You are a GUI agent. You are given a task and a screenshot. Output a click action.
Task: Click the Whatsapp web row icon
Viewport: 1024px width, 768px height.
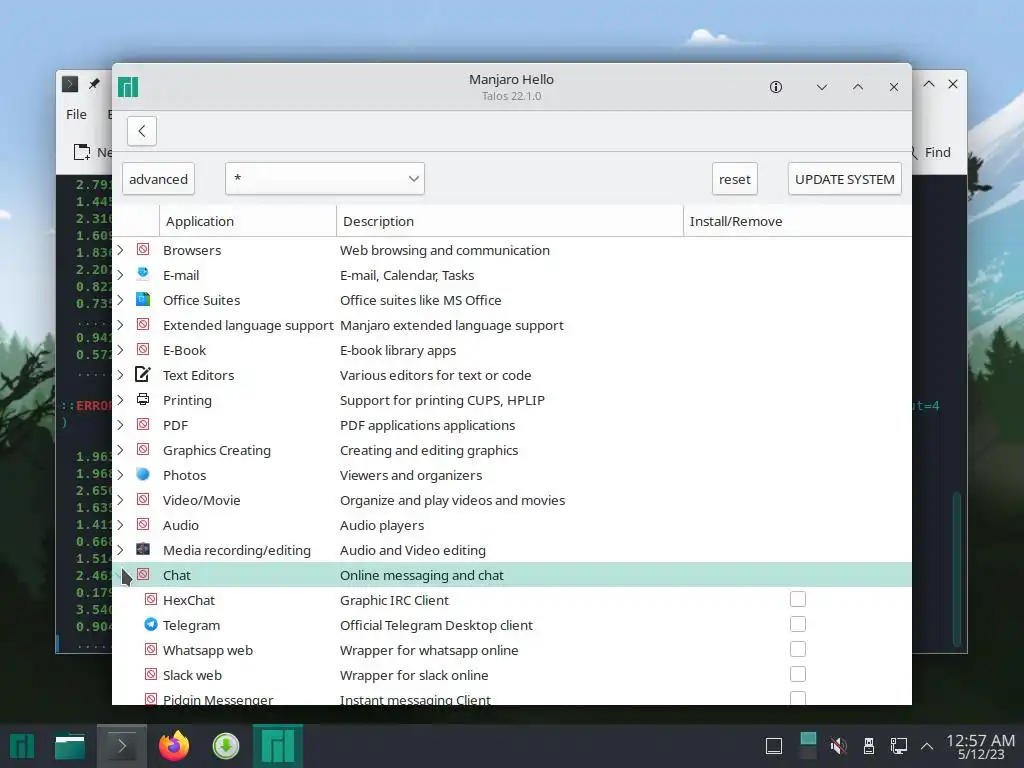coord(151,649)
